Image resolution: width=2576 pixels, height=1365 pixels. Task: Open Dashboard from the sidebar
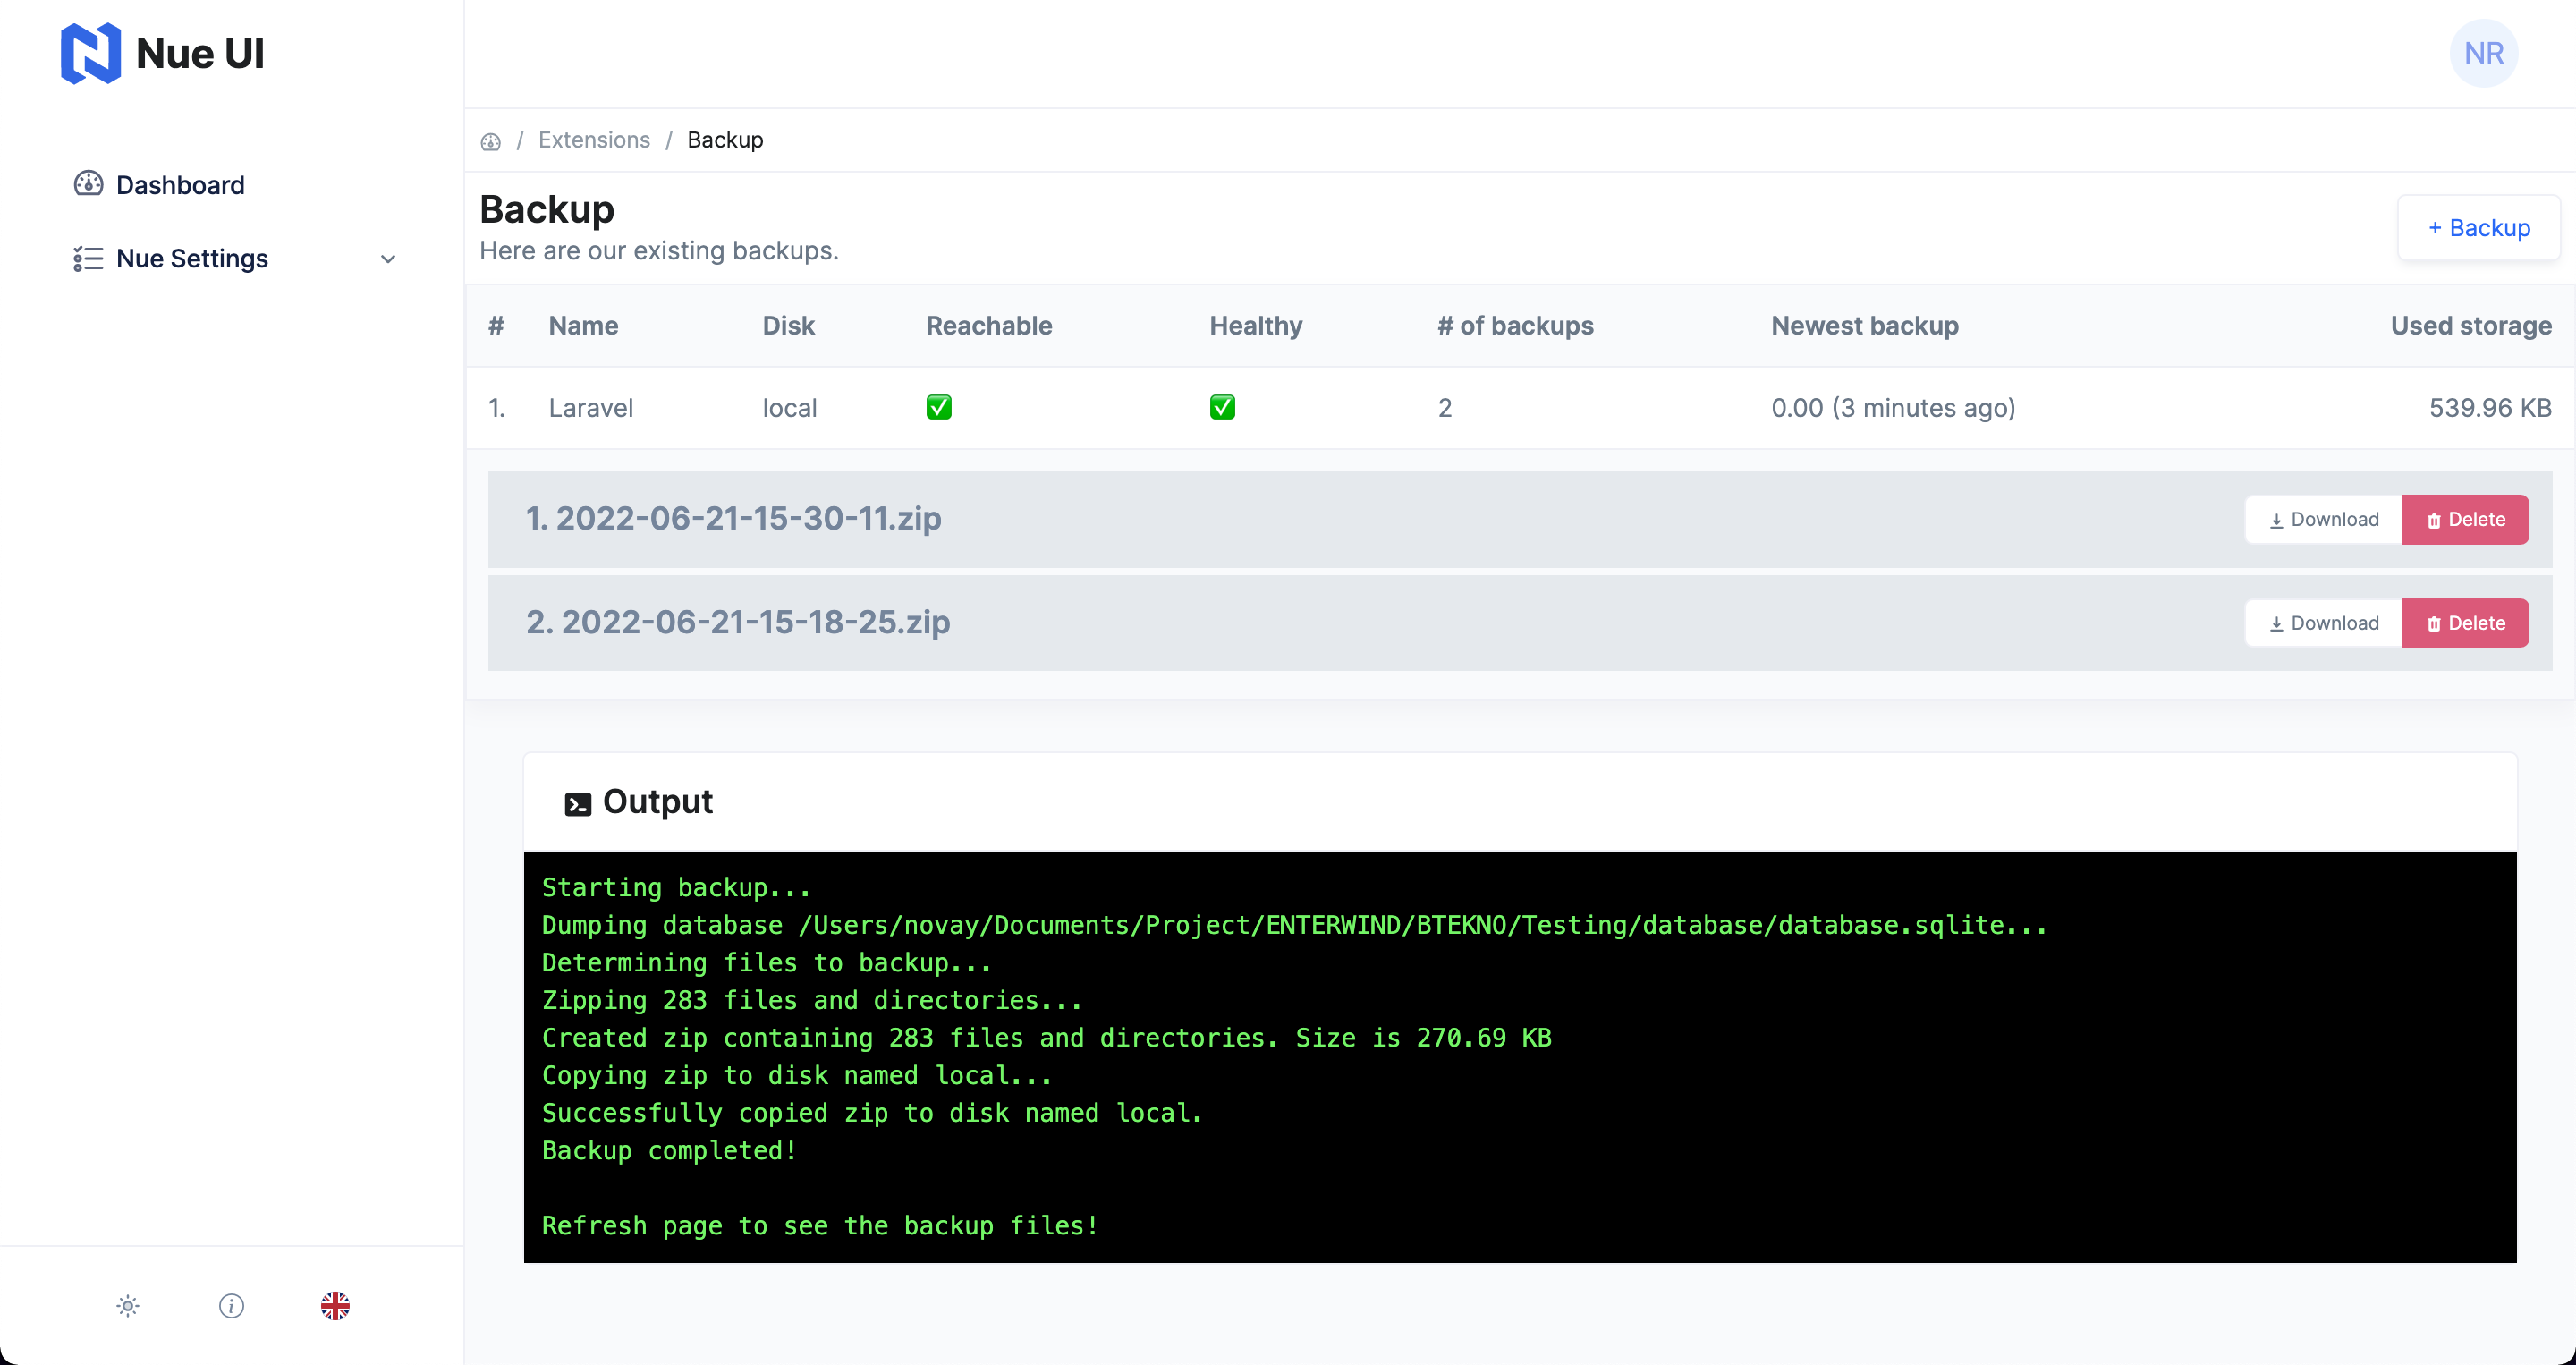[179, 185]
